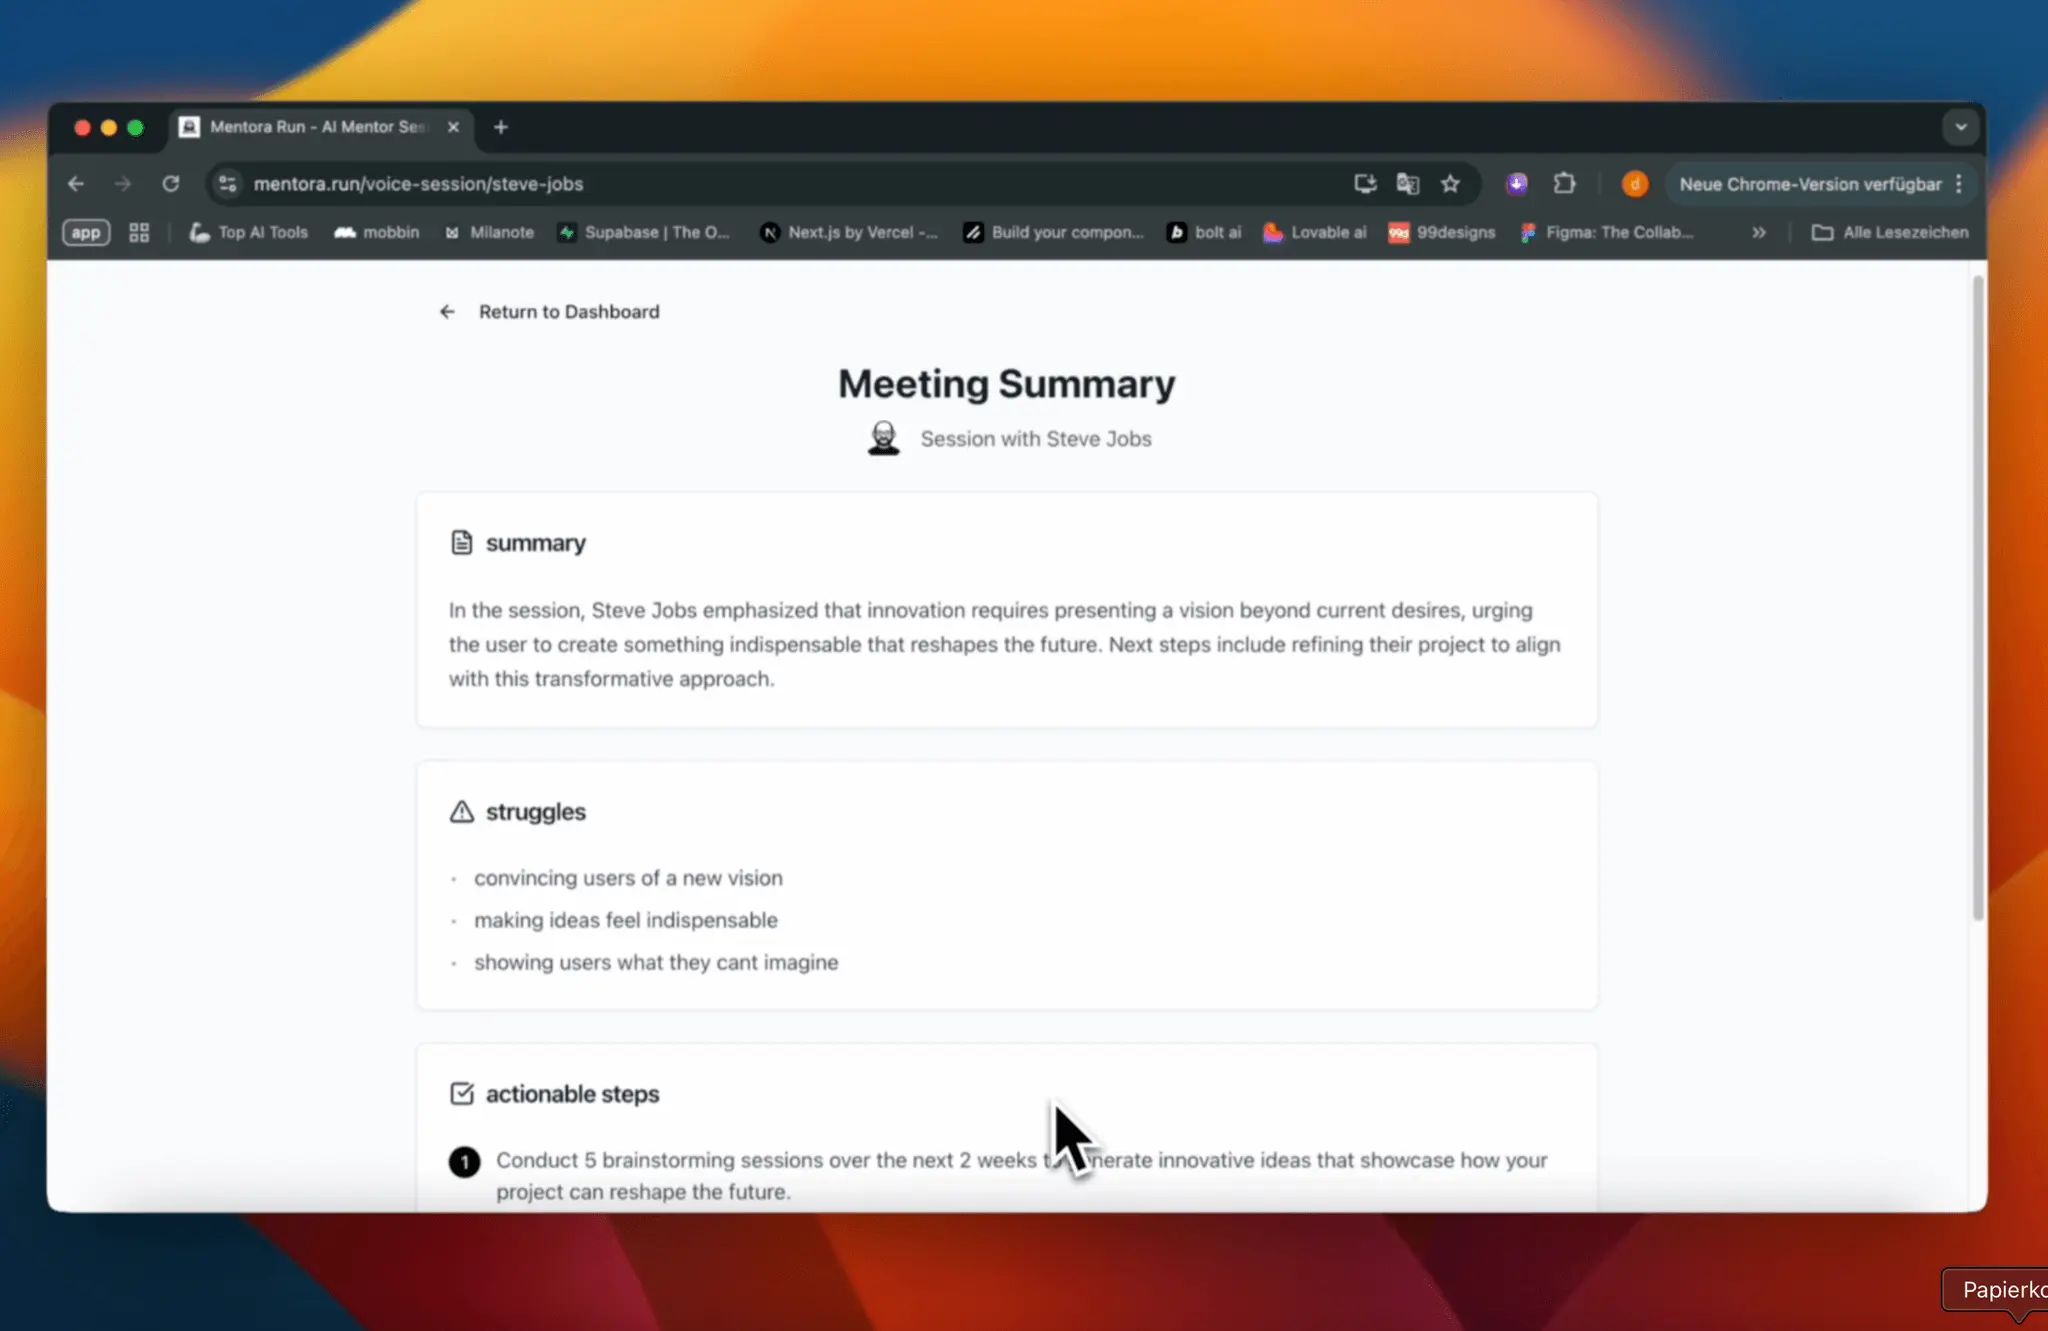Click the Session with Steve Jobs text
The image size is (2048, 1331).
point(1036,439)
